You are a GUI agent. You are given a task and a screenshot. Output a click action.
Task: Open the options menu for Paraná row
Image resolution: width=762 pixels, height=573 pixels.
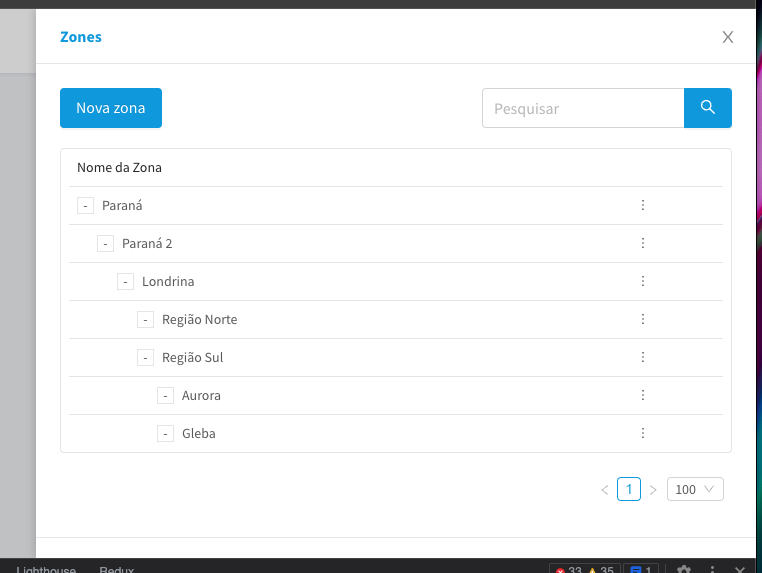pyautogui.click(x=643, y=205)
